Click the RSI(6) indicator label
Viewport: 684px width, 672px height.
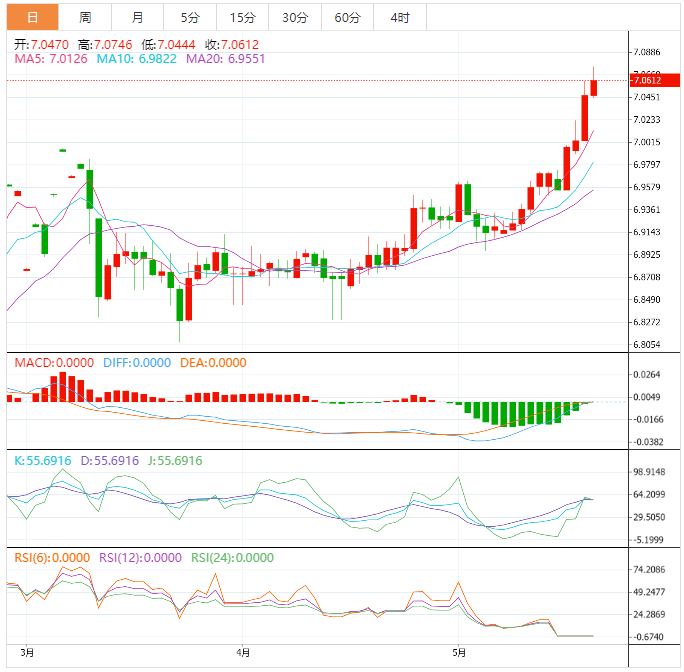(x=50, y=558)
